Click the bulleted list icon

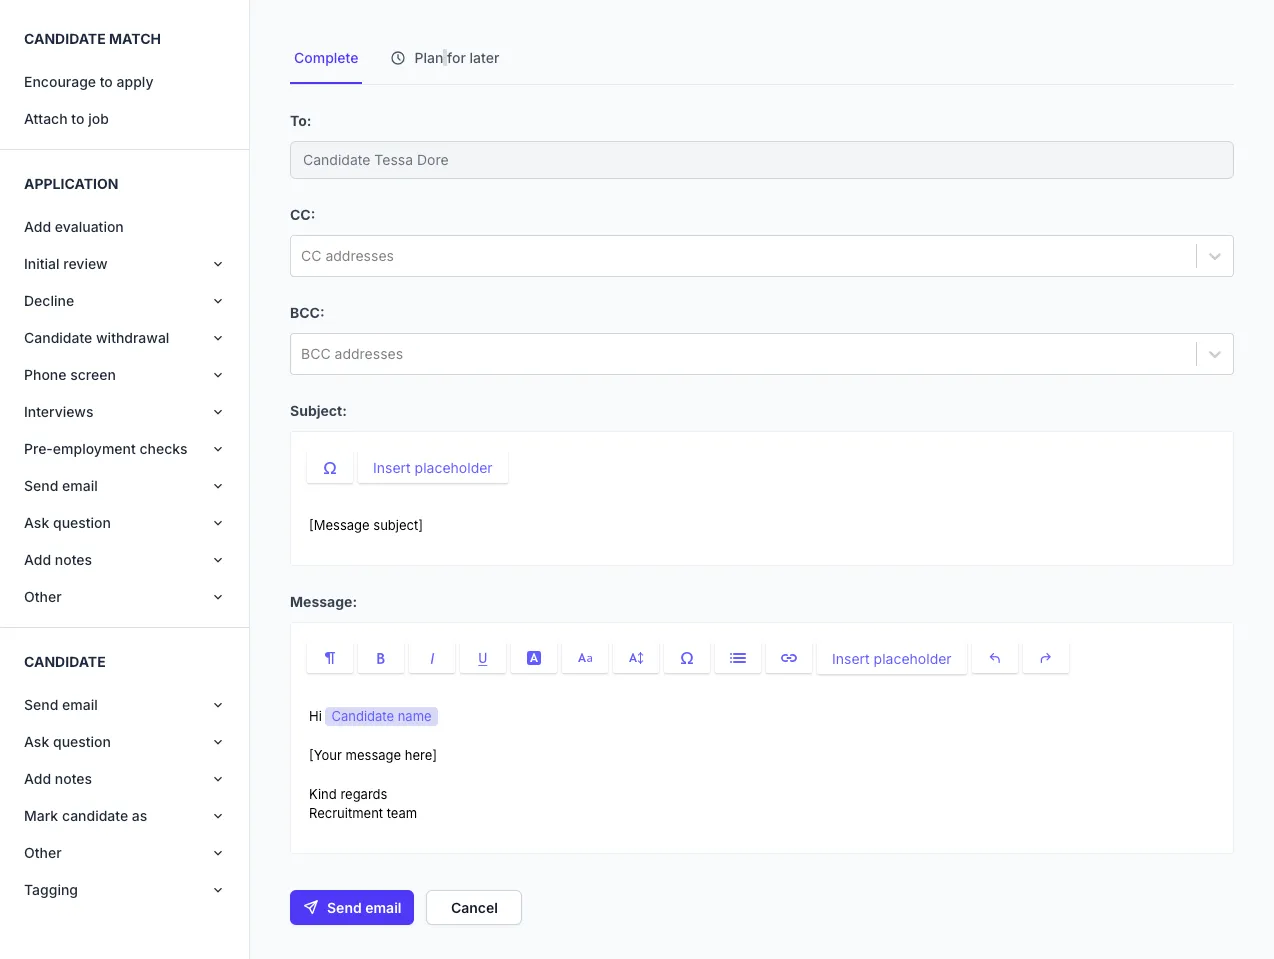[x=738, y=658]
